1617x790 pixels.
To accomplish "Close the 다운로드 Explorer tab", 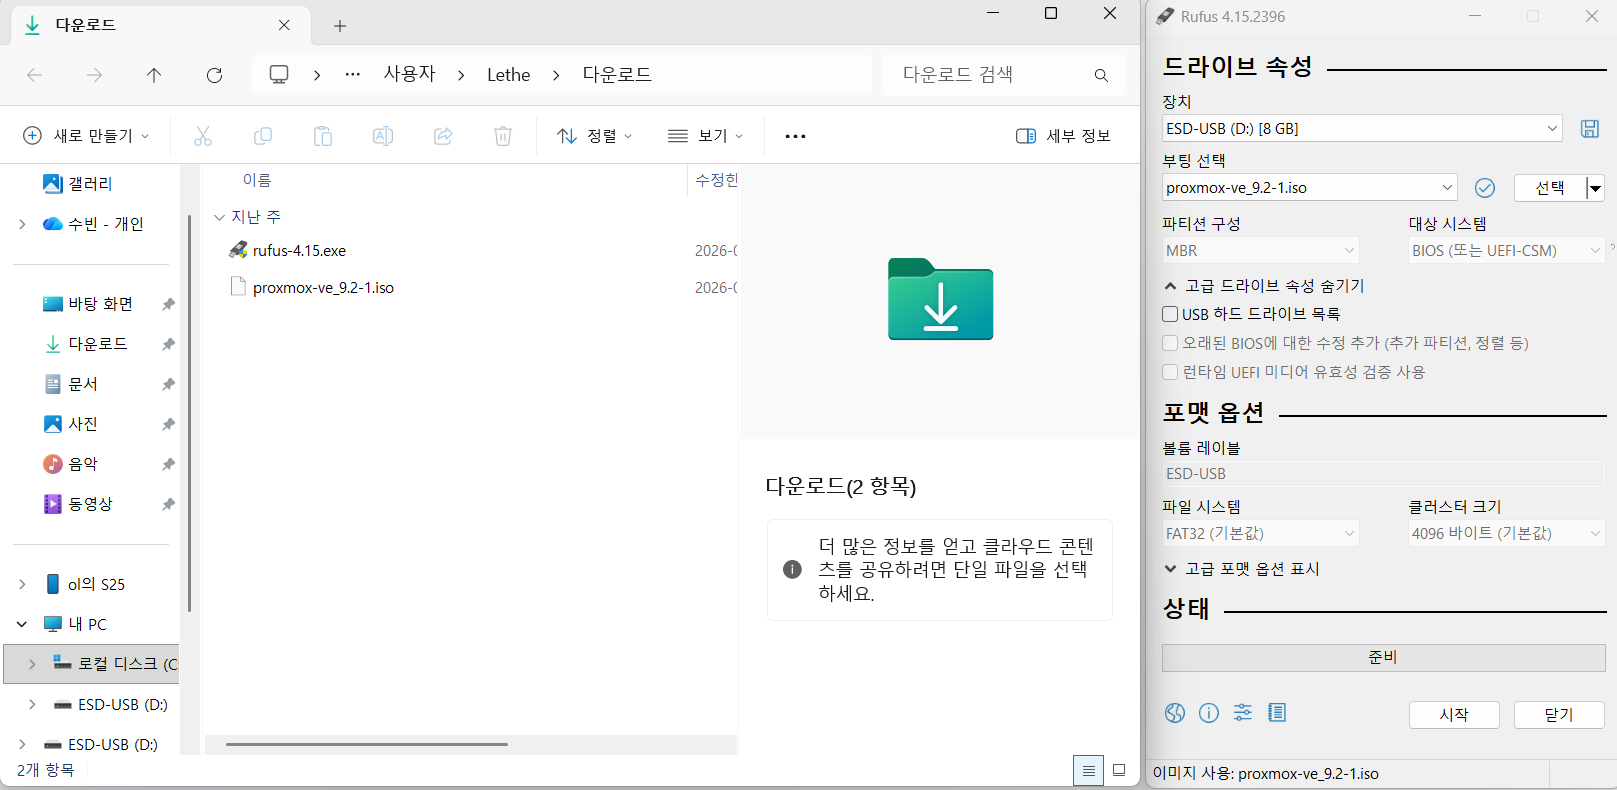I will point(284,25).
